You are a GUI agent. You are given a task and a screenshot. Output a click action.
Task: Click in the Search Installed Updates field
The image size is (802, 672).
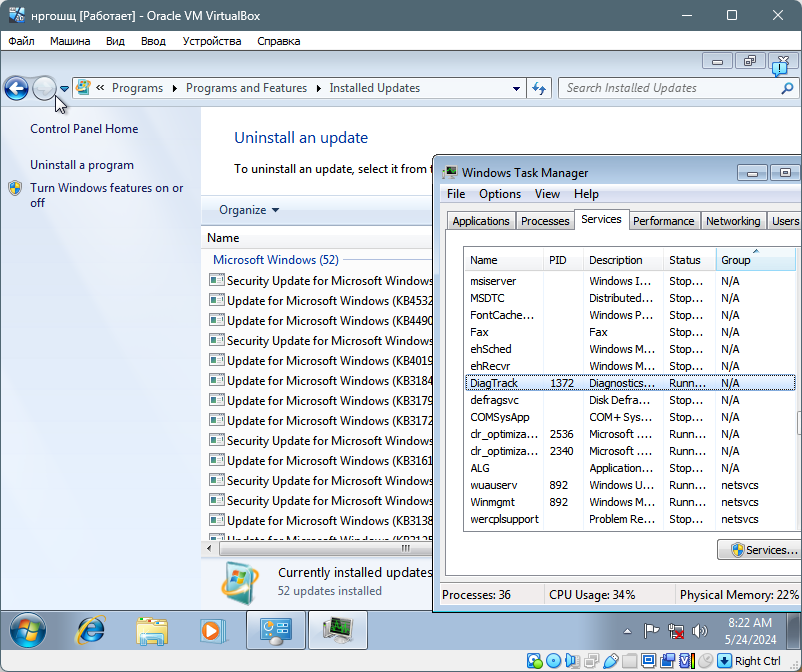click(x=660, y=88)
